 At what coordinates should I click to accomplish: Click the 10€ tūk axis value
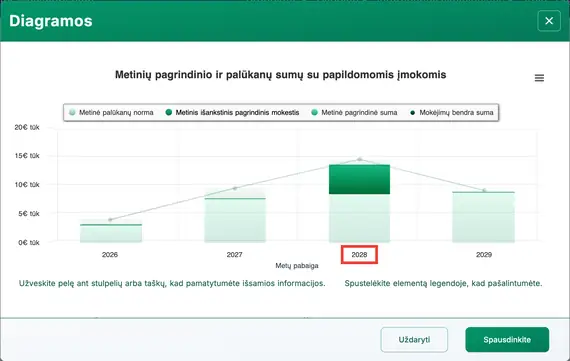coord(27,185)
